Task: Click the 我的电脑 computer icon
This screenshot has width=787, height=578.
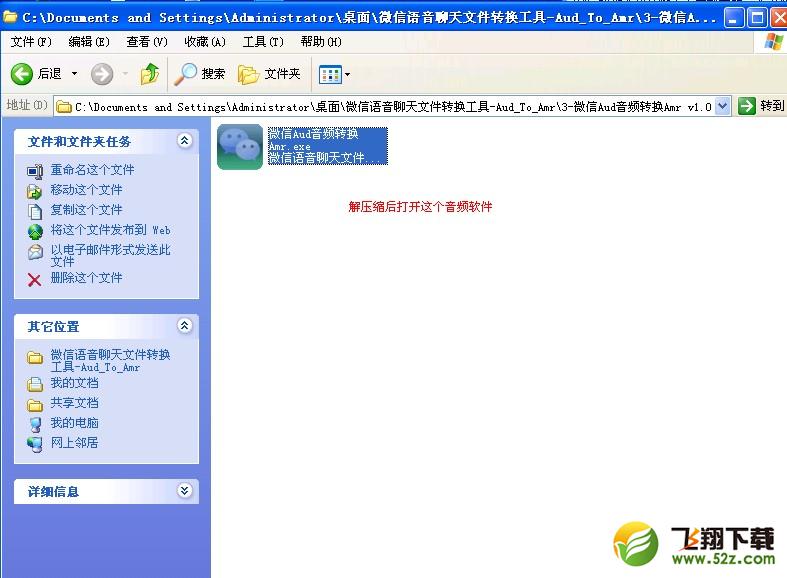Action: pyautogui.click(x=35, y=424)
